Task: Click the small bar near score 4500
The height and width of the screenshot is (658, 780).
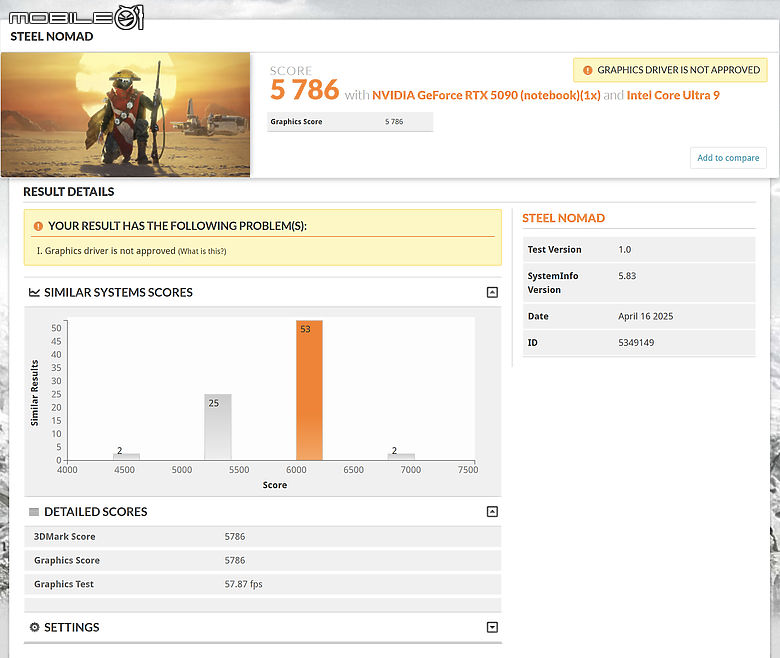Action: point(126,456)
